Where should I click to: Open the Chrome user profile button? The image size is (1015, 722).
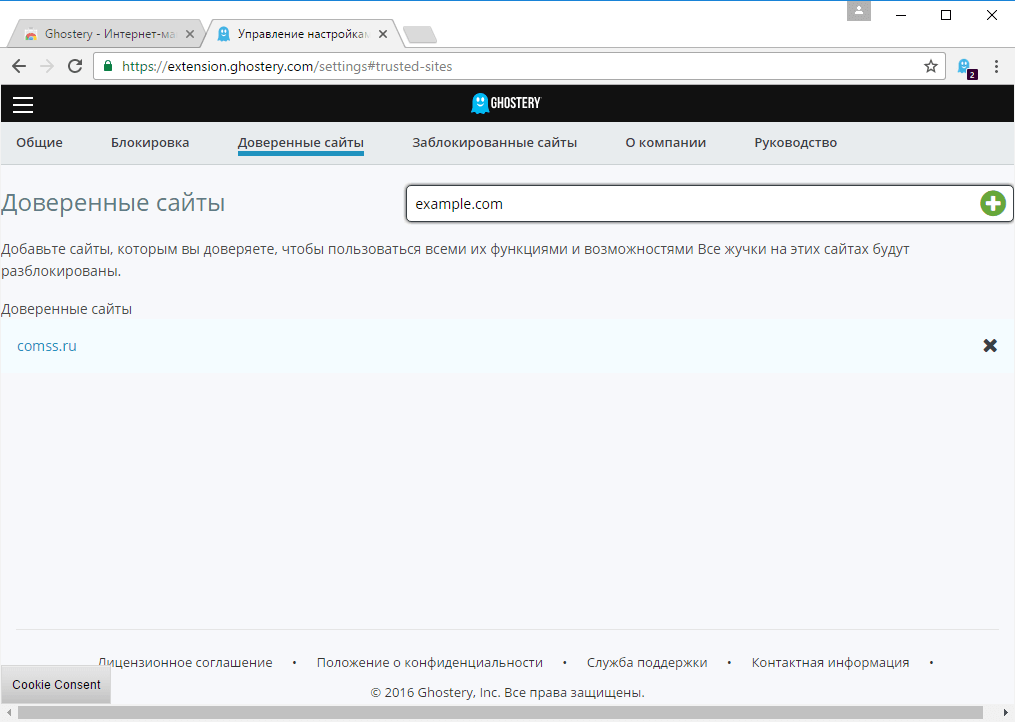858,11
